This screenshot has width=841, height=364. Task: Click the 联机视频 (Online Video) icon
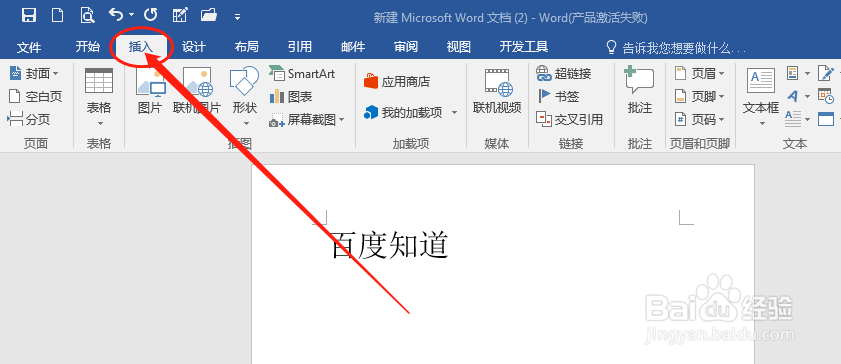coord(497,91)
